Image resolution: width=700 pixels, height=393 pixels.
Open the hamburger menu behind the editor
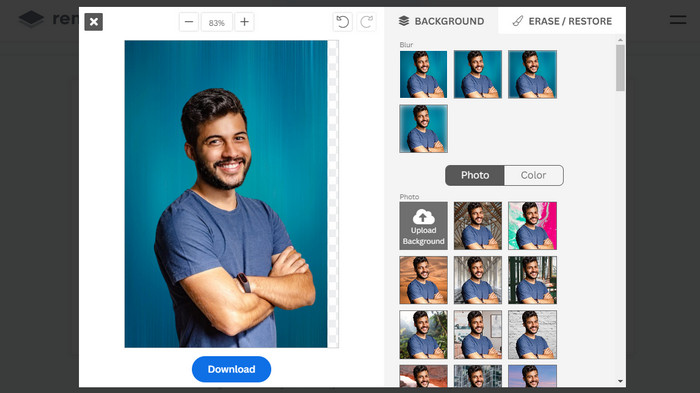tap(678, 20)
